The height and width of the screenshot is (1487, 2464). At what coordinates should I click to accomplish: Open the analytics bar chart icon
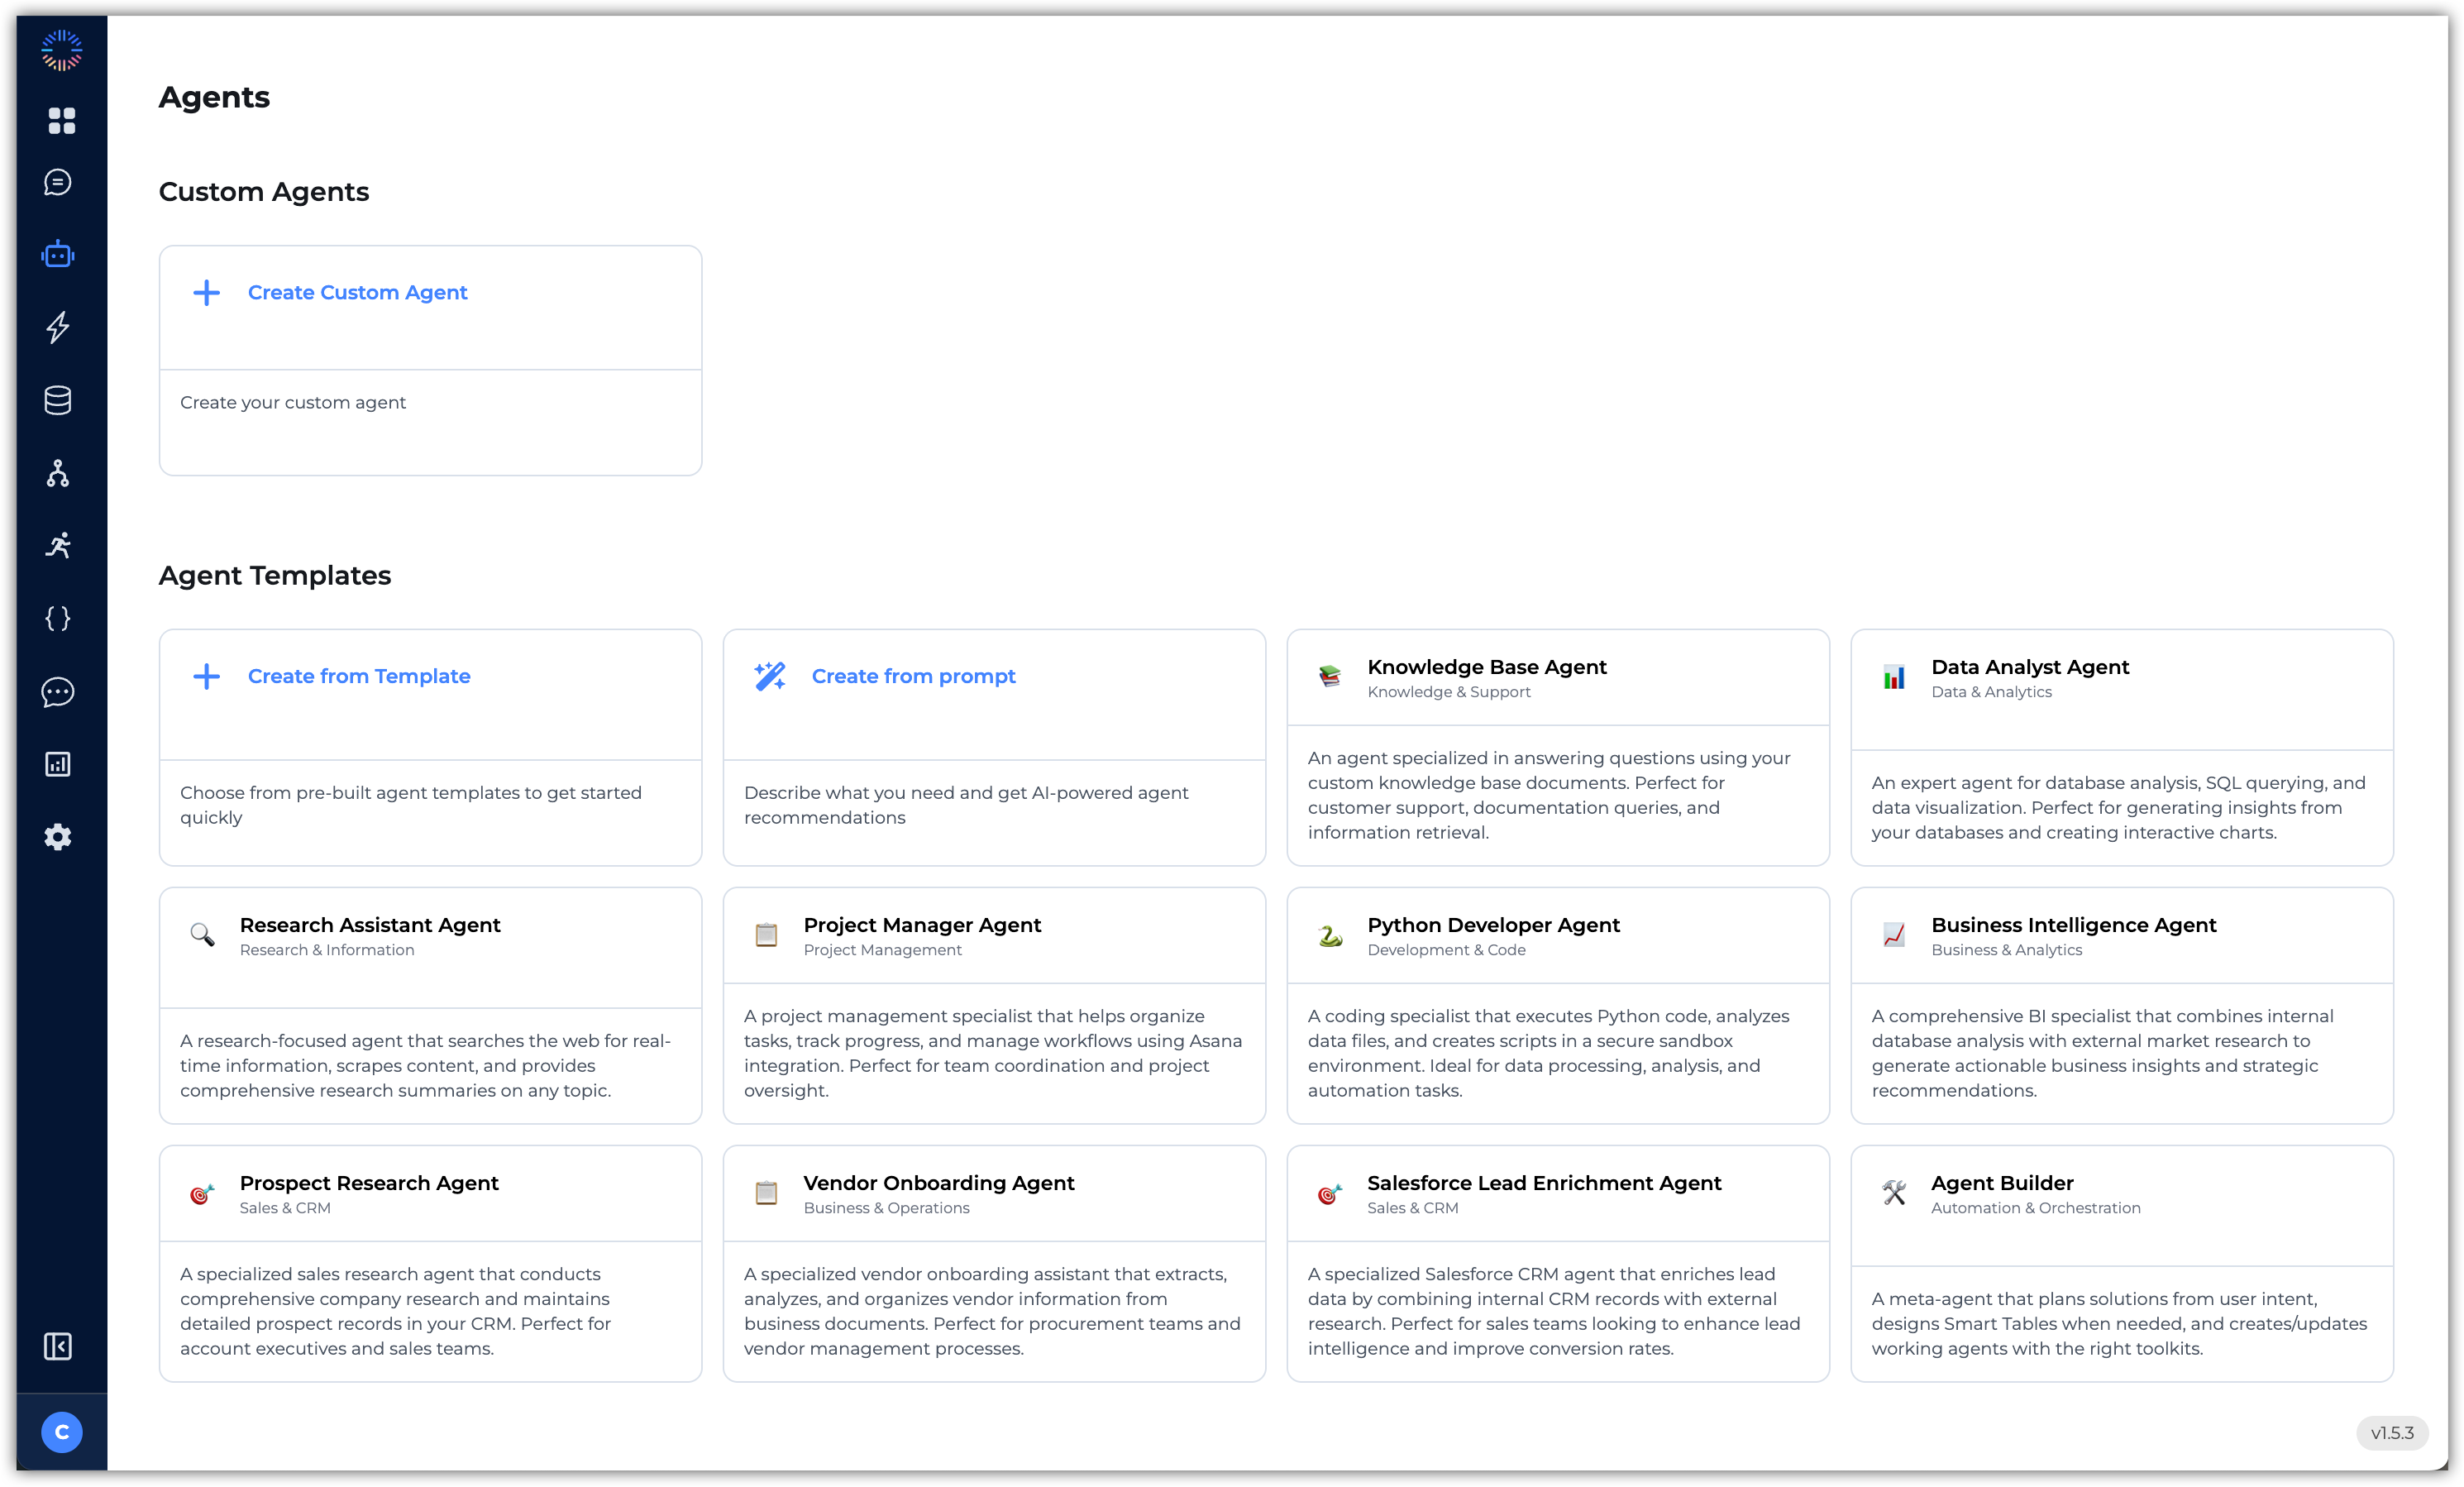tap(58, 764)
